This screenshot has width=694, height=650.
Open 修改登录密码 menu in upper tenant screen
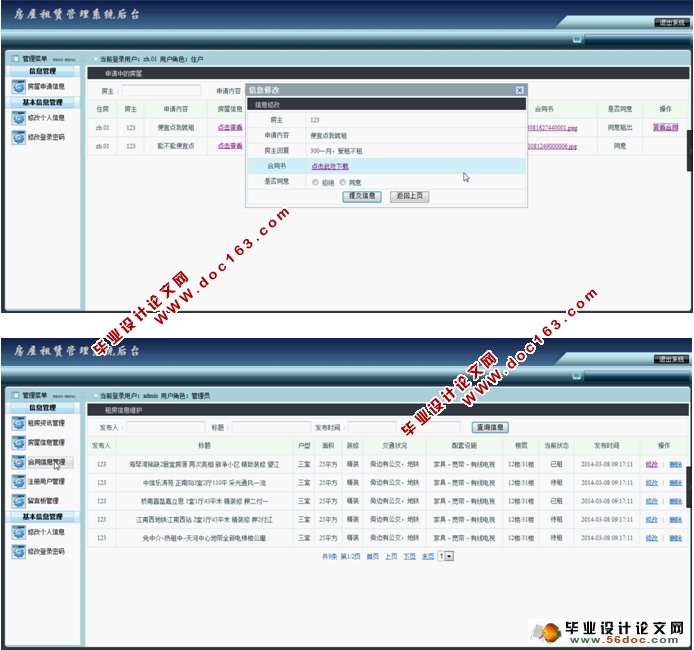click(46, 137)
